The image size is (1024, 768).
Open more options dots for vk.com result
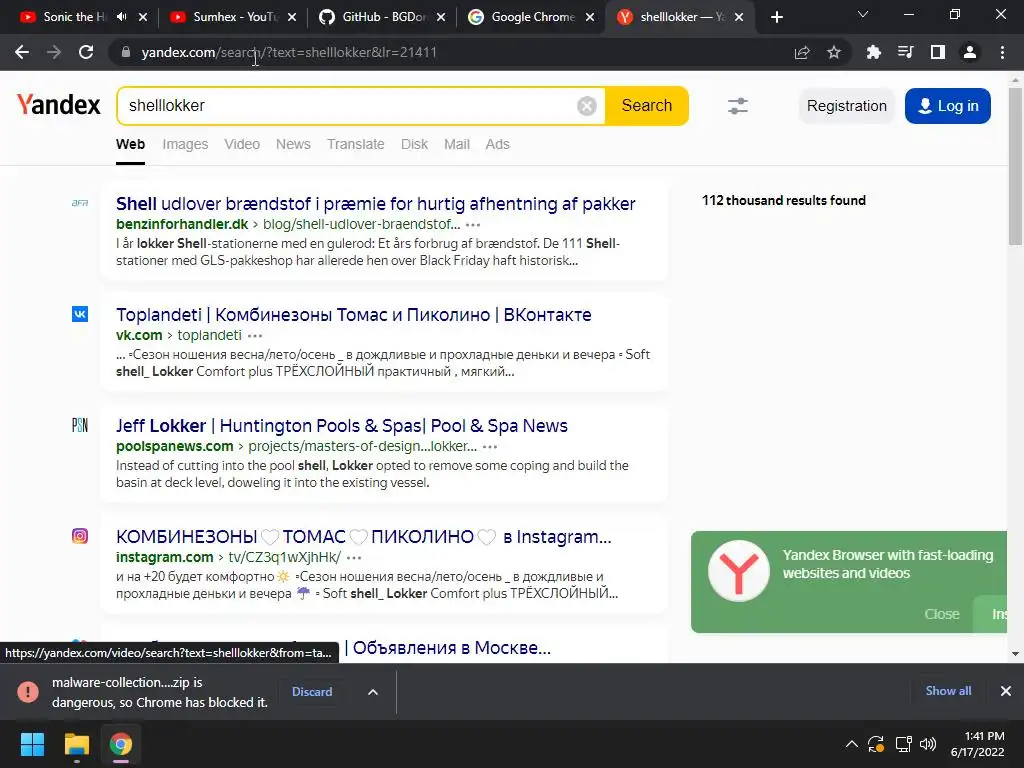255,336
